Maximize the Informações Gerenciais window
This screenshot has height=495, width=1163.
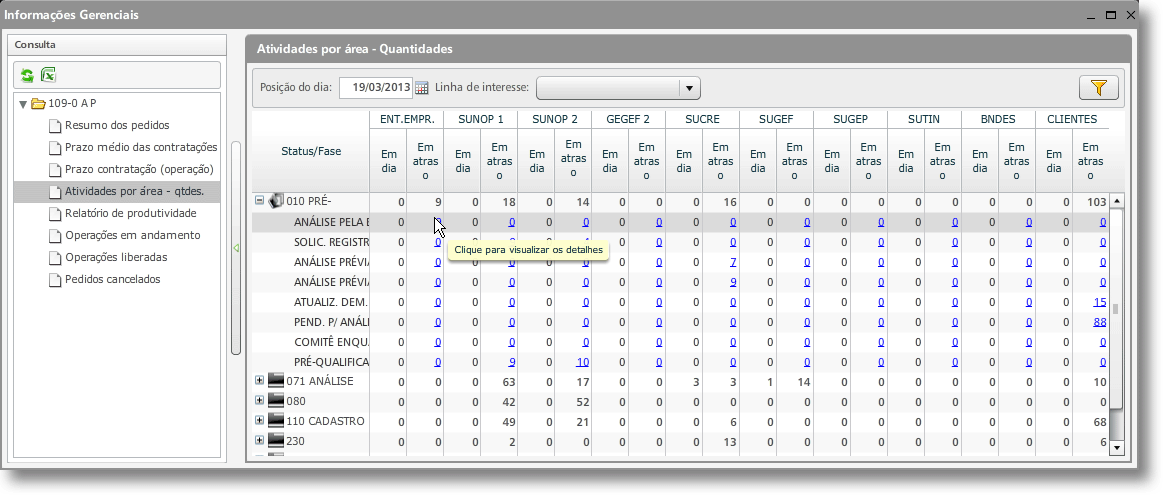(1111, 15)
